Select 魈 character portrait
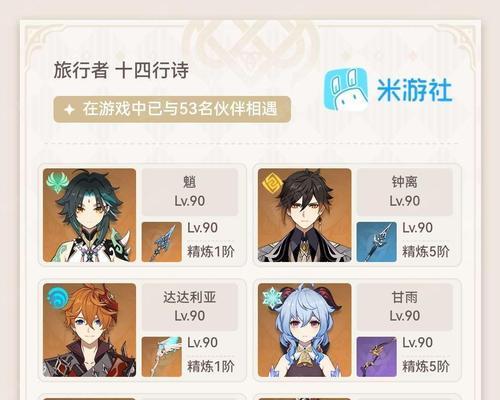The width and height of the screenshot is (500, 400). (x=89, y=215)
